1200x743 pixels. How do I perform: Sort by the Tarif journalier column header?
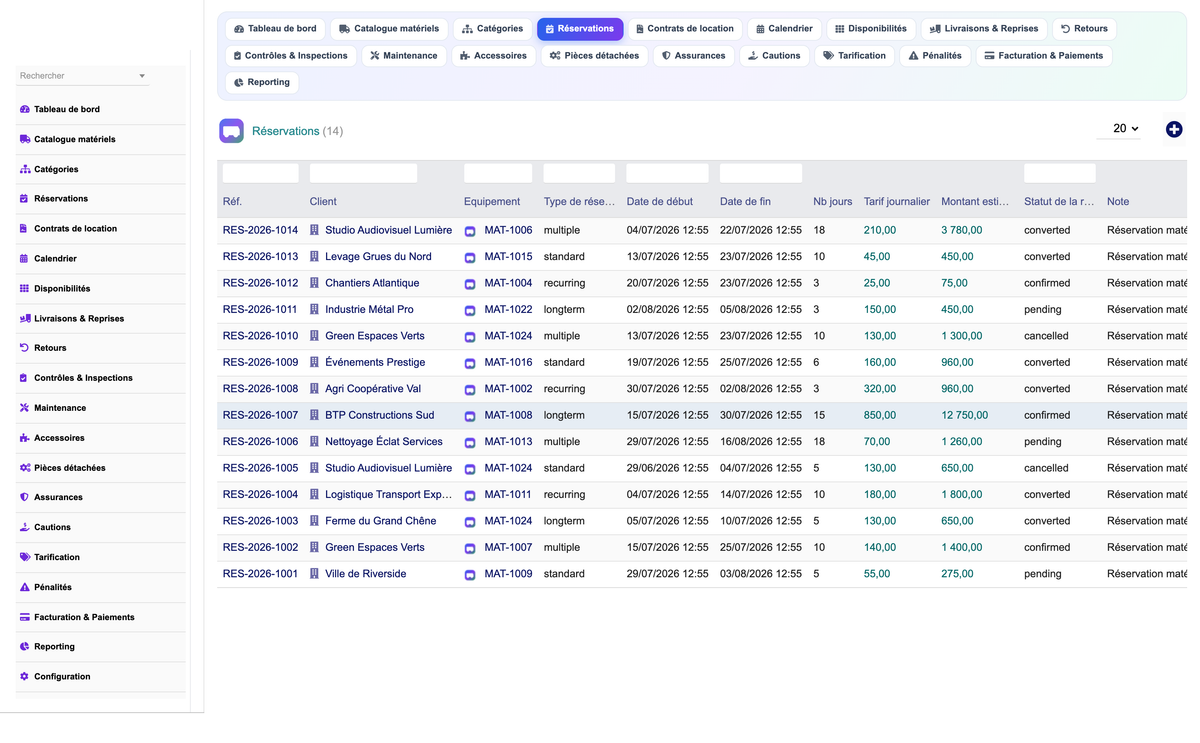pos(897,202)
